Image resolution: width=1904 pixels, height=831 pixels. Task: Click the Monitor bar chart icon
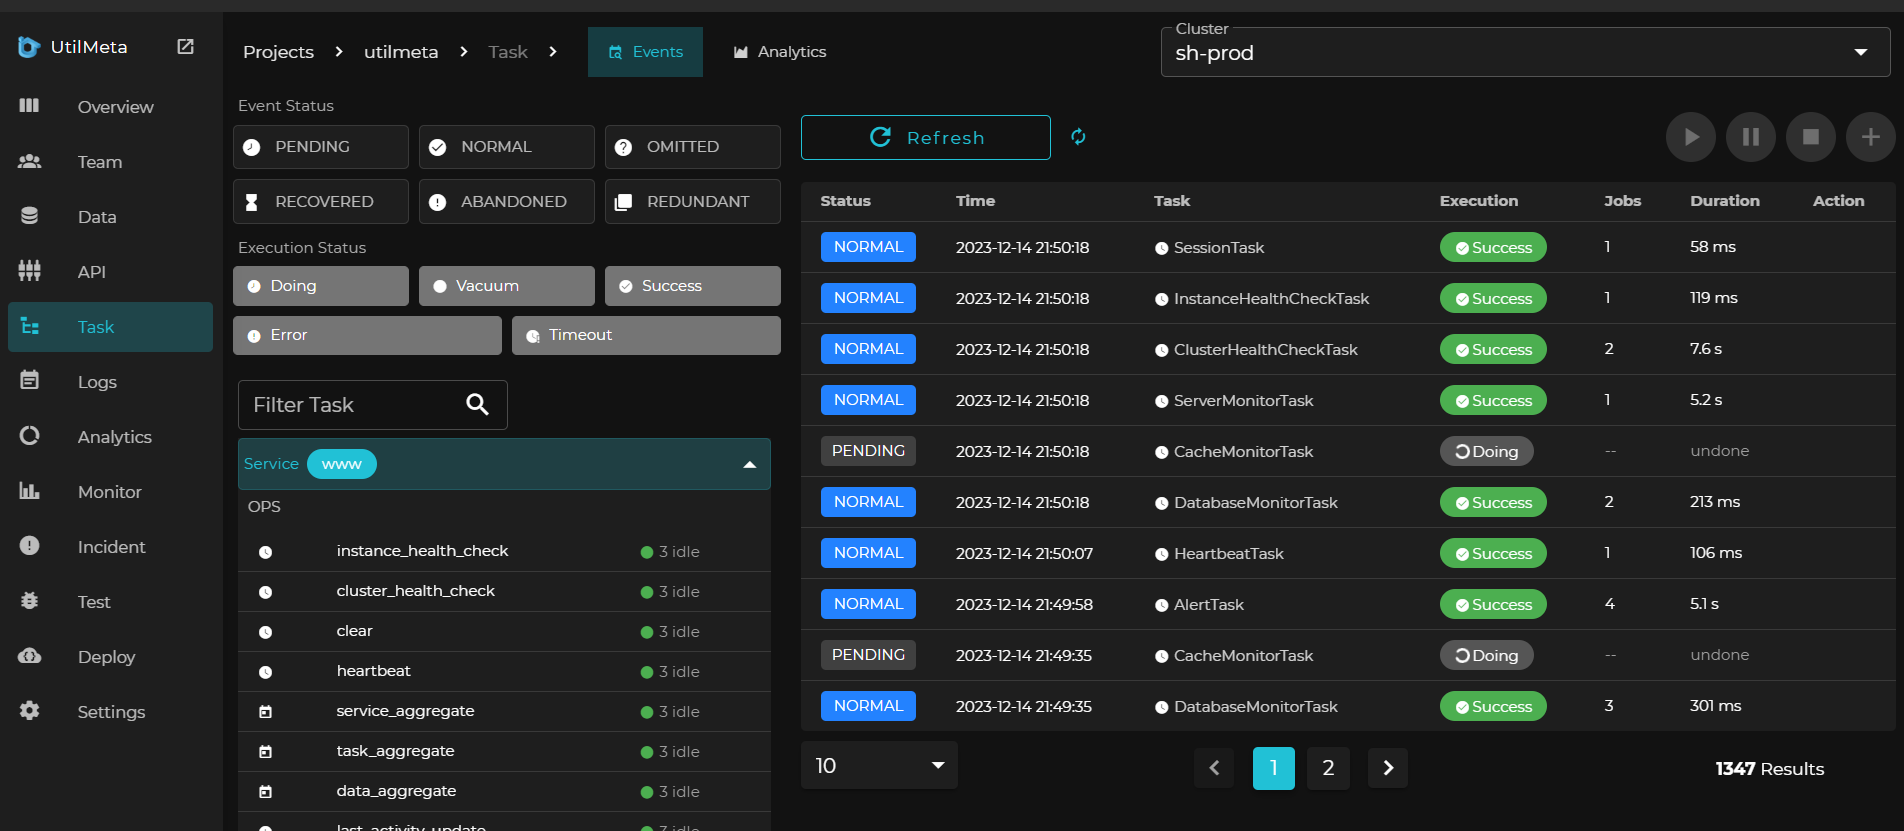pos(29,490)
